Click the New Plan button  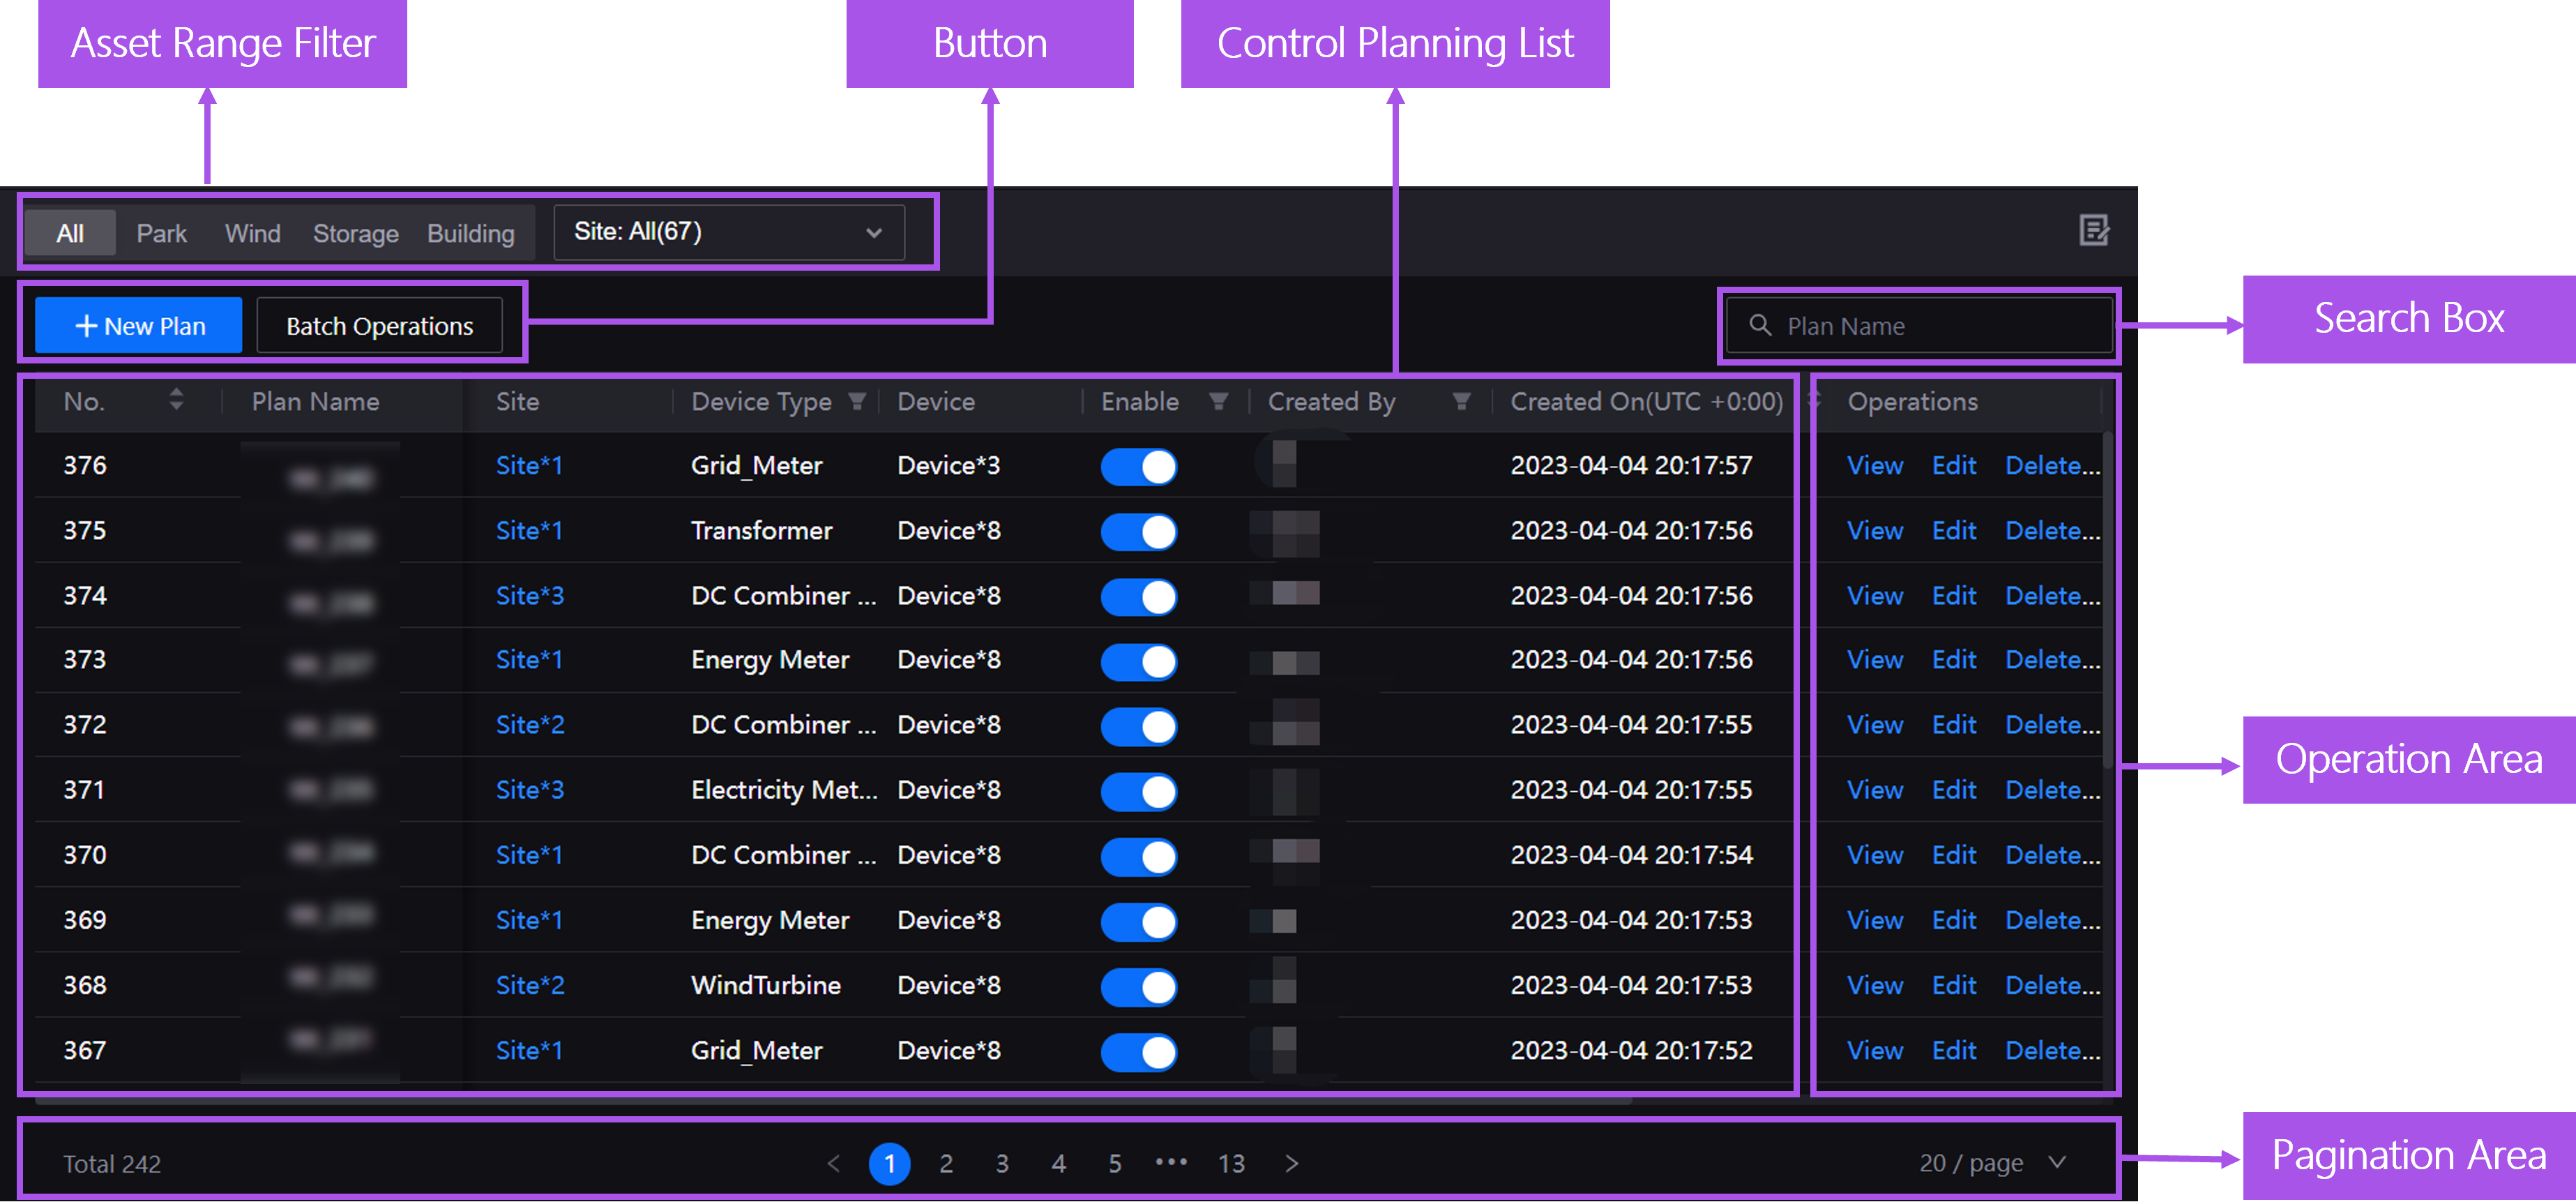139,326
